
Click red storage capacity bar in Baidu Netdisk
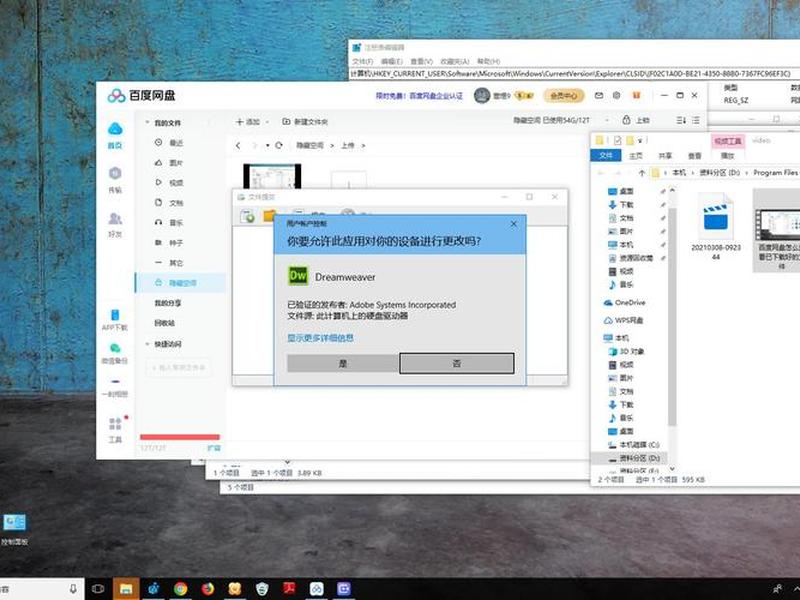[180, 437]
